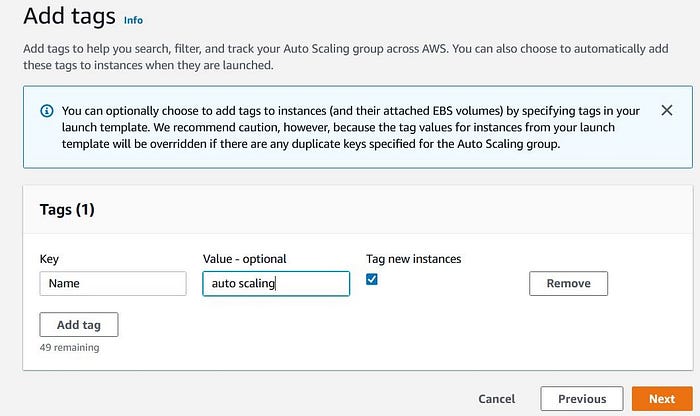Viewport: 700px width, 416px height.
Task: Click the Tags (1) section header
Action: tap(67, 210)
